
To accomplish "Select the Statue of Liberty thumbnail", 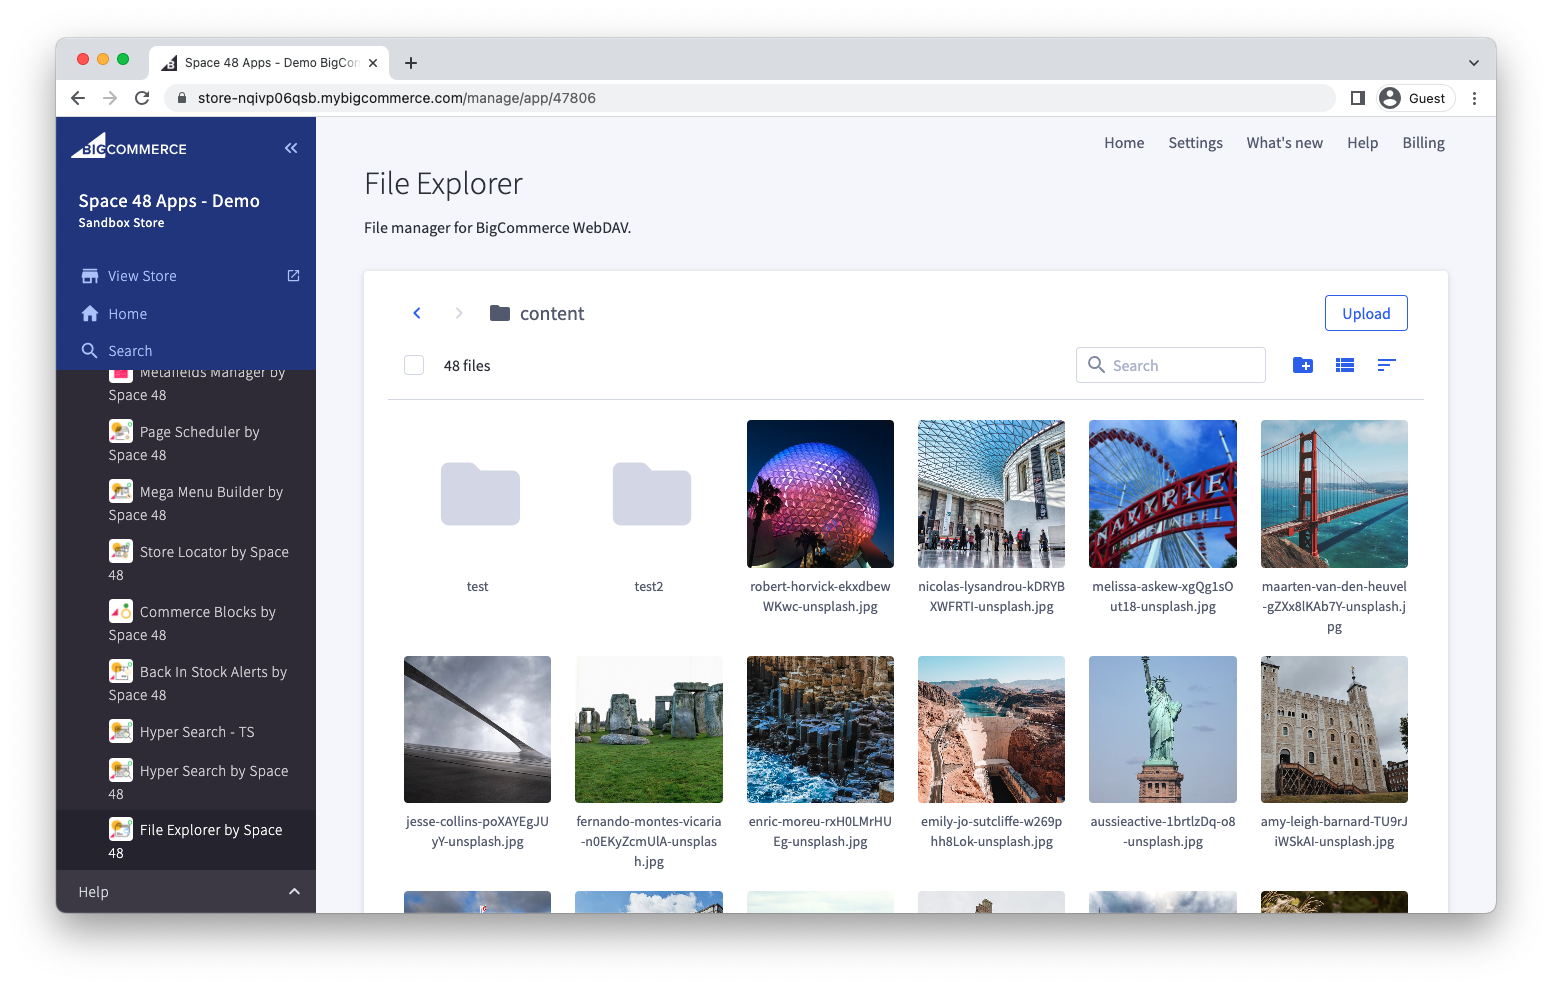I will 1163,729.
